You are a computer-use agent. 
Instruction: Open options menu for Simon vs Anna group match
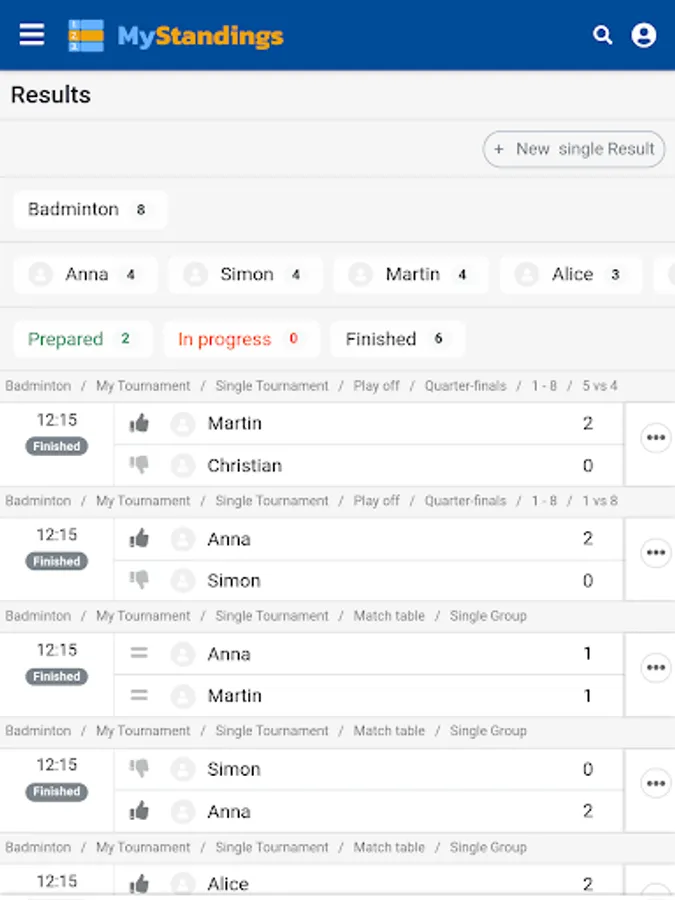pos(655,783)
